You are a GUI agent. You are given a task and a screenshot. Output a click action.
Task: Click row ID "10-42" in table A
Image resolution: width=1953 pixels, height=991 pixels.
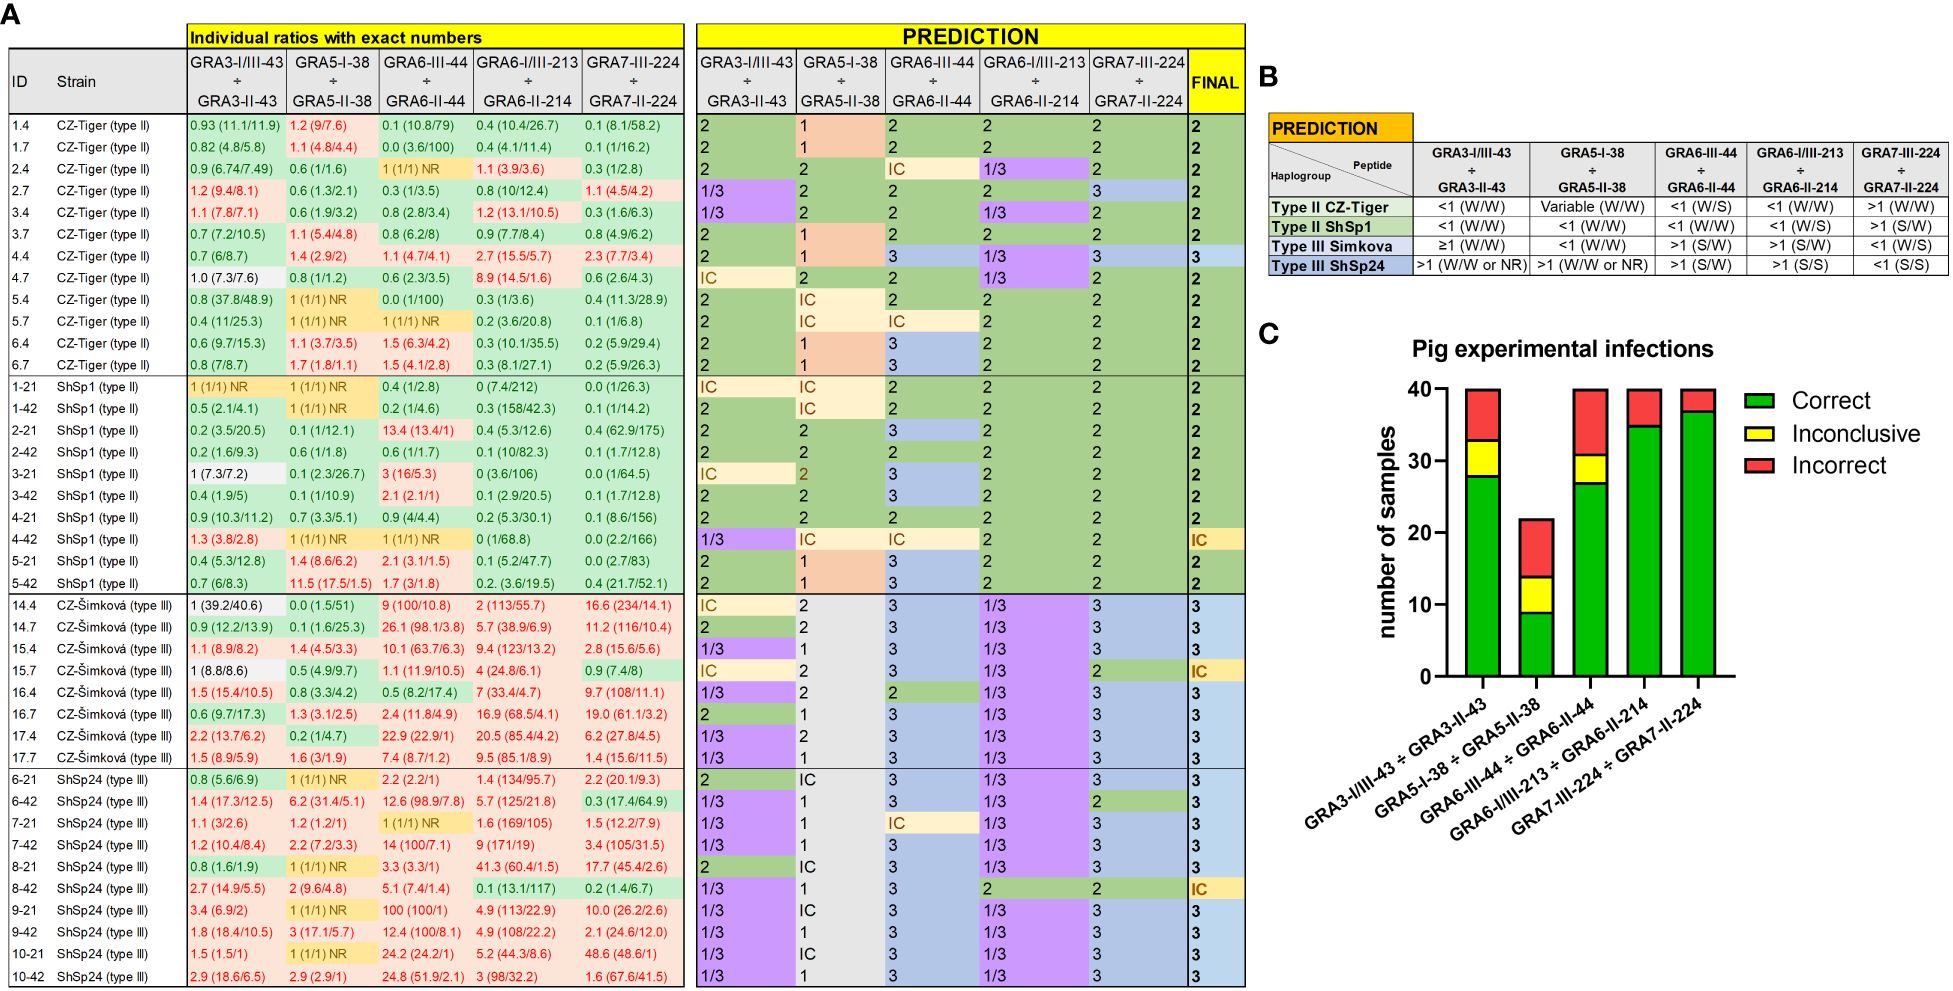(x=28, y=977)
